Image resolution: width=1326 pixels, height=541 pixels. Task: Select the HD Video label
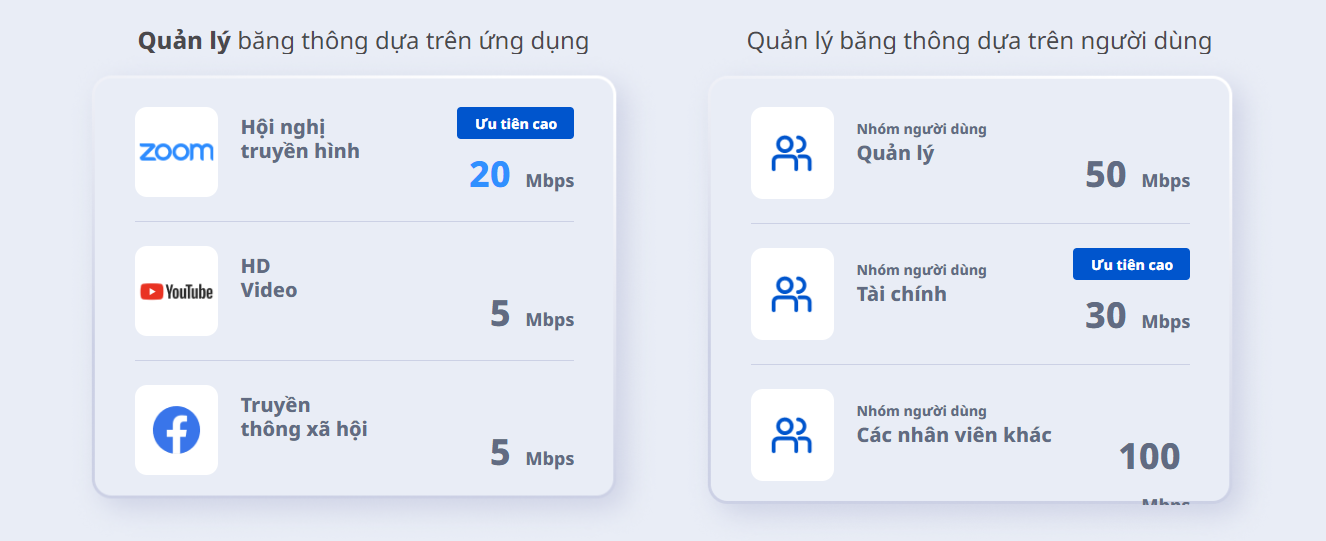[268, 278]
